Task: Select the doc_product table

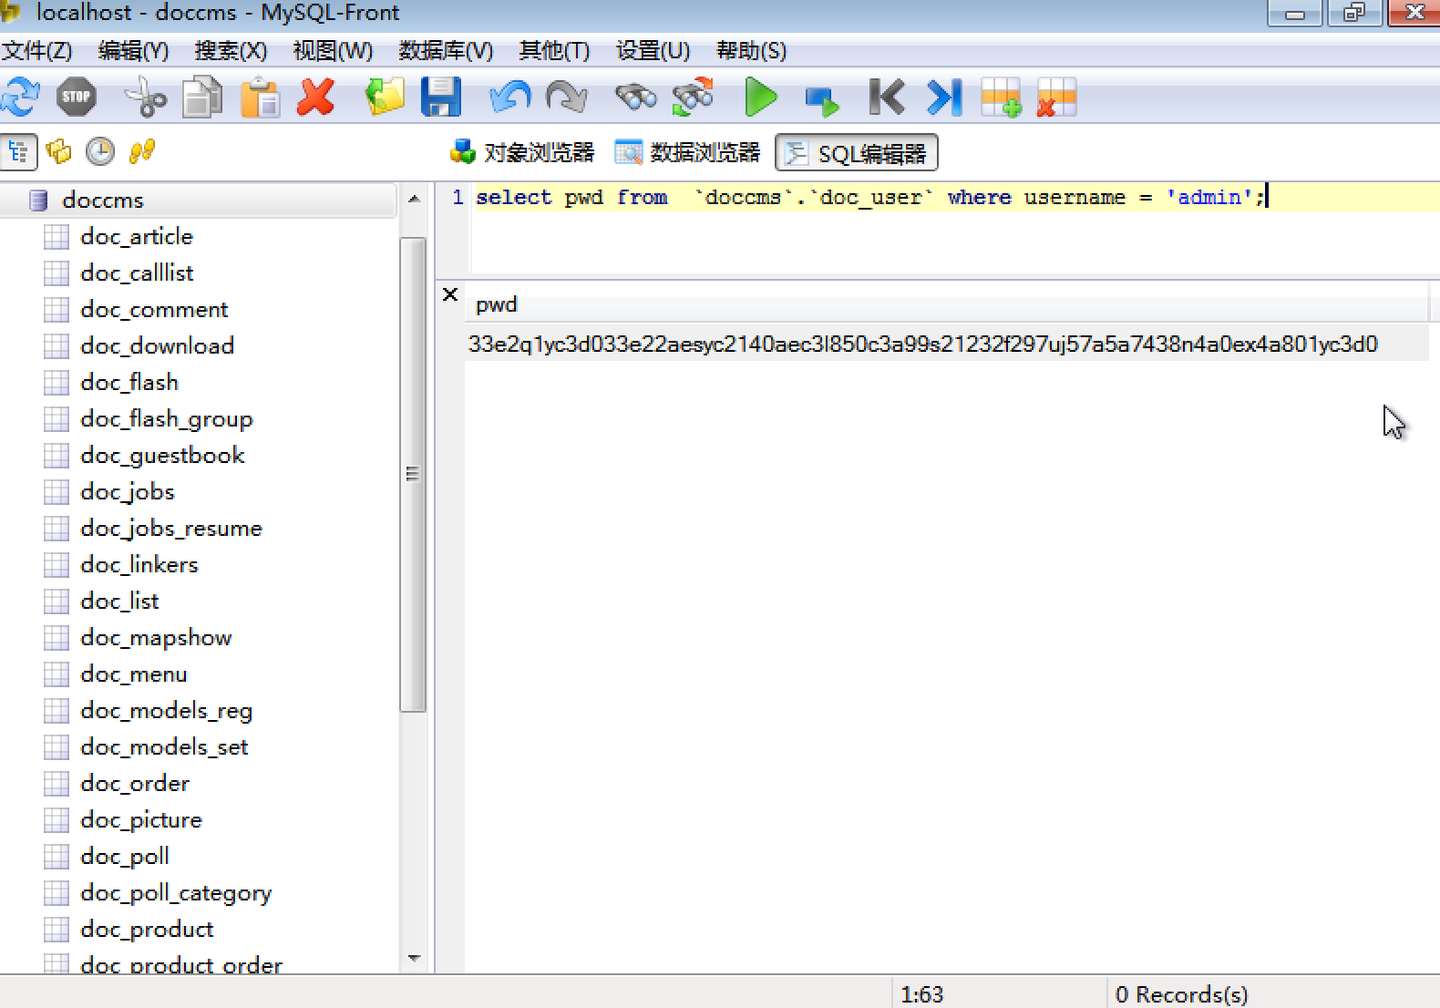Action: (x=146, y=930)
